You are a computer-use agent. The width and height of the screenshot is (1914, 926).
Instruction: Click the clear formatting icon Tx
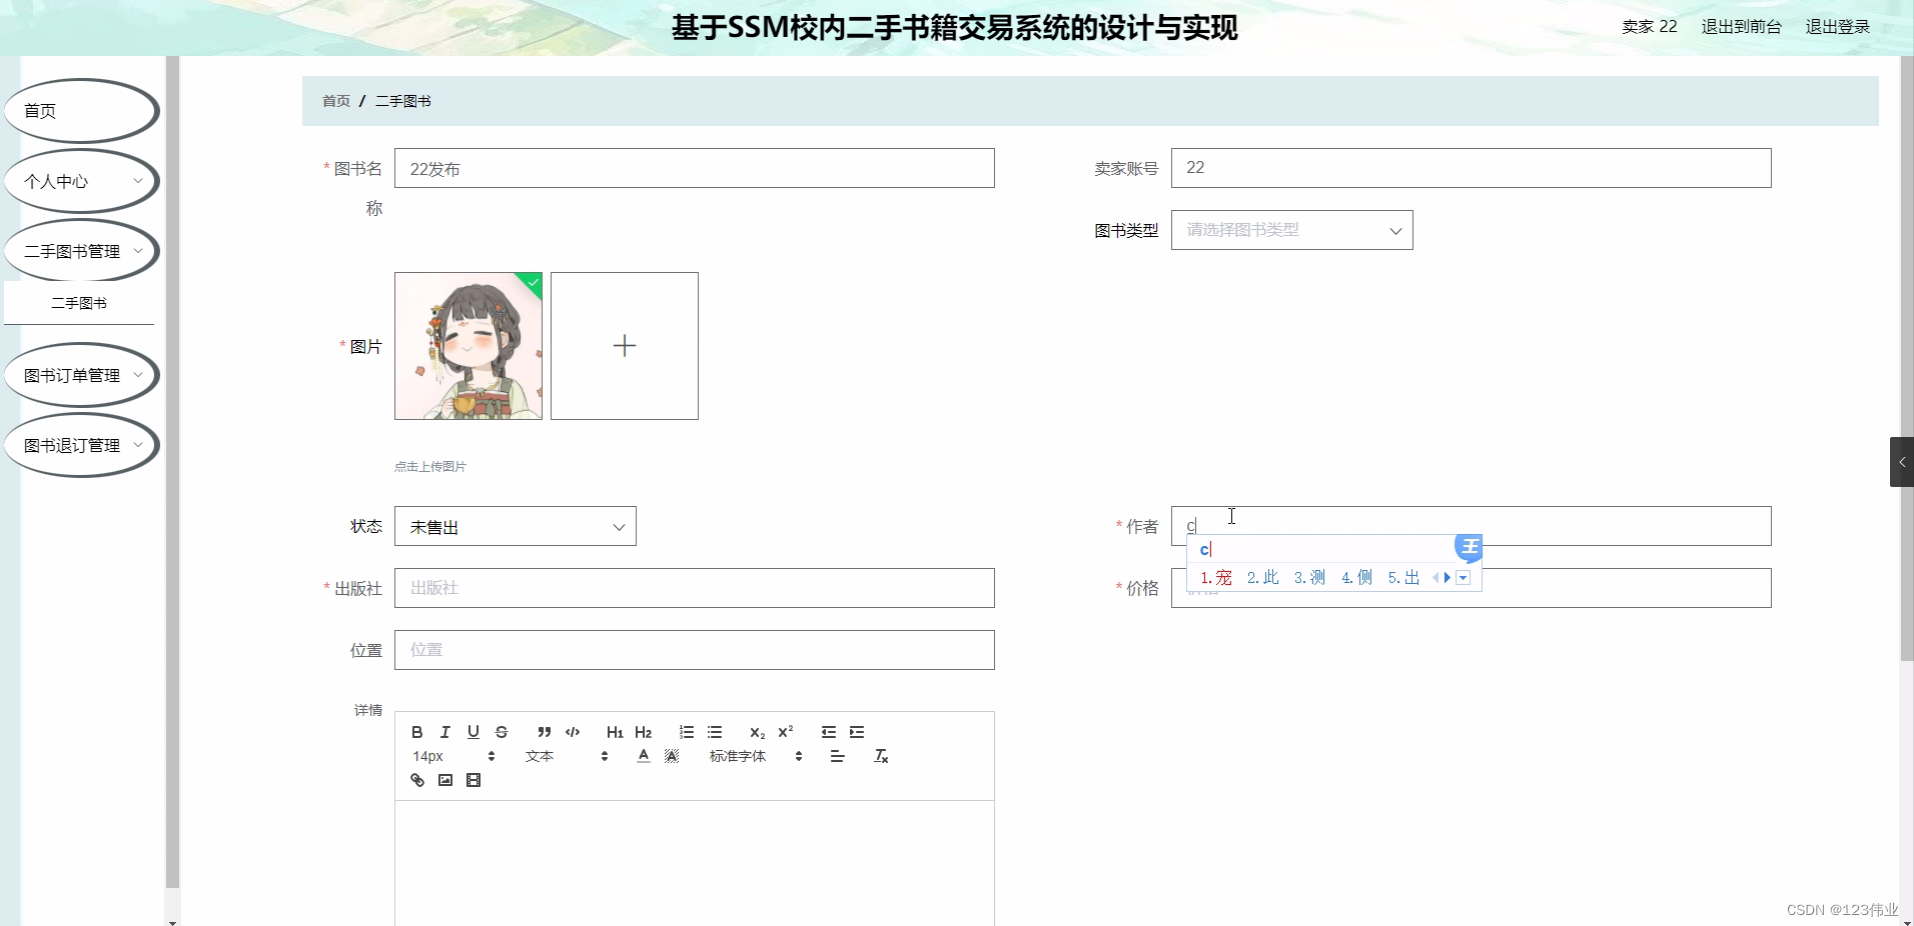[x=881, y=756]
